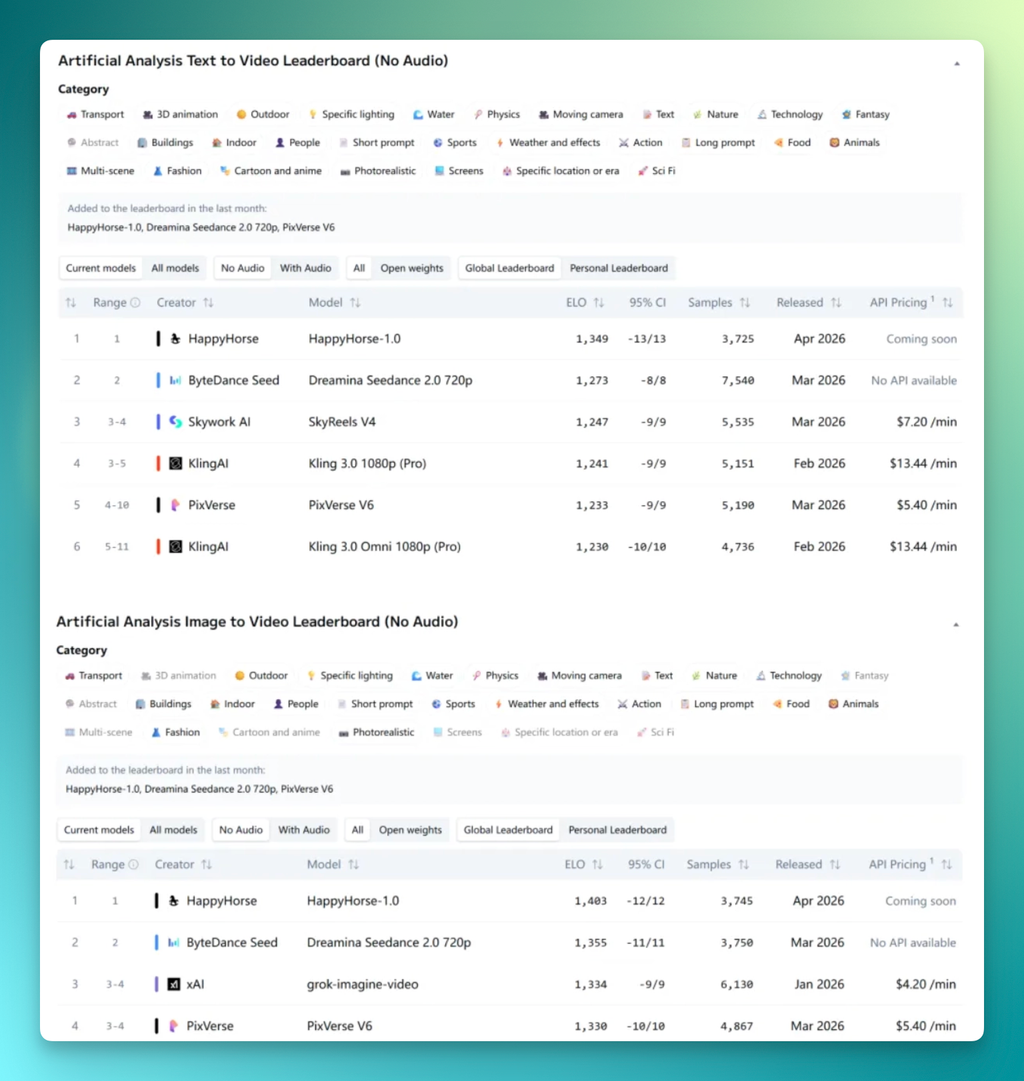Sort Text to Video table by ELO arrows
The image size is (1024, 1081).
(x=599, y=303)
